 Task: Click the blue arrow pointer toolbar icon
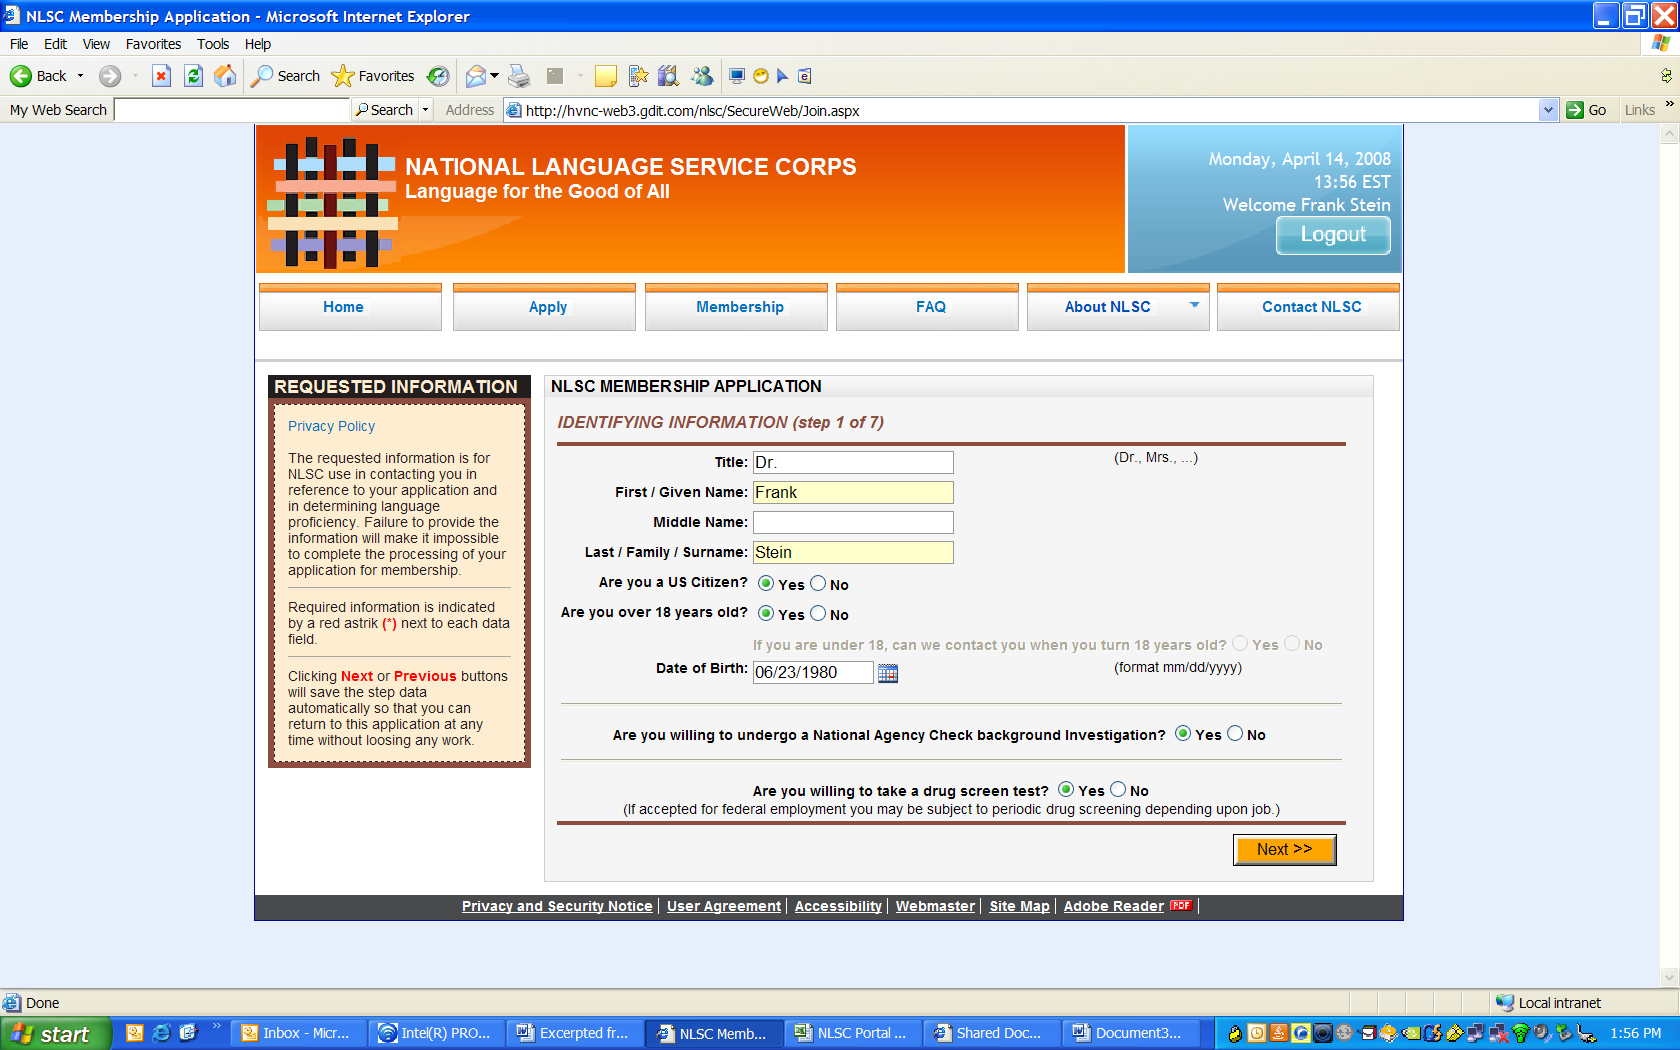coord(782,76)
